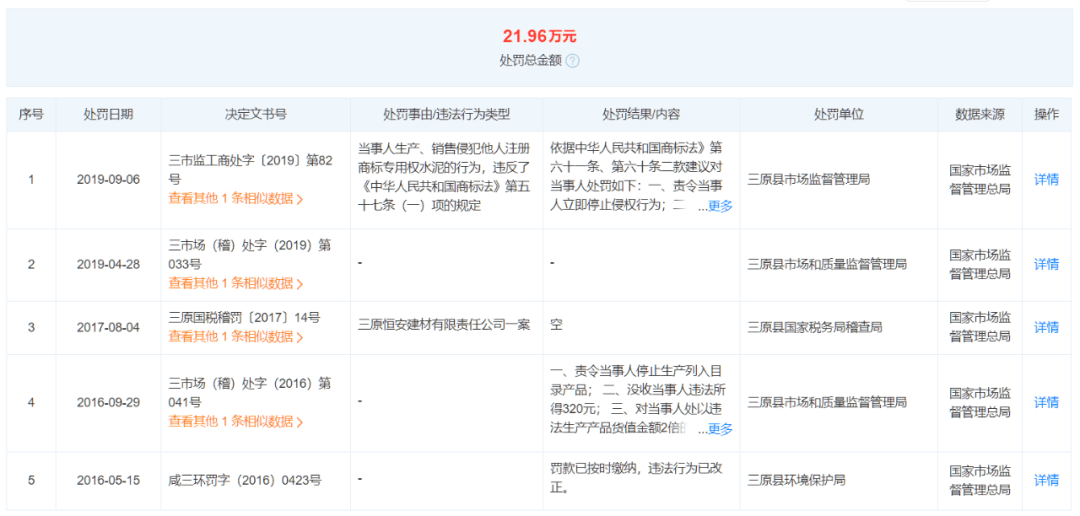Select the 处罚事由/违法行为类型 column header
Viewport: 1080px width, 516px height.
[x=446, y=115]
